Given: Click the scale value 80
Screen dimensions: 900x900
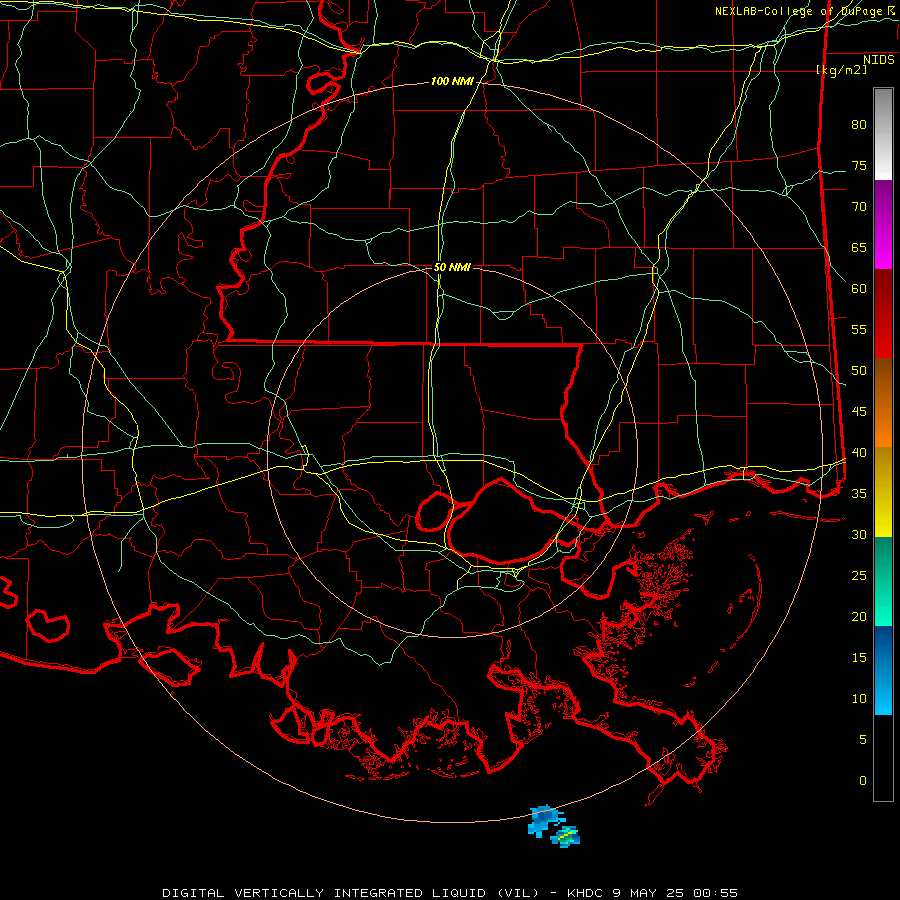Looking at the screenshot, I should pos(859,125).
